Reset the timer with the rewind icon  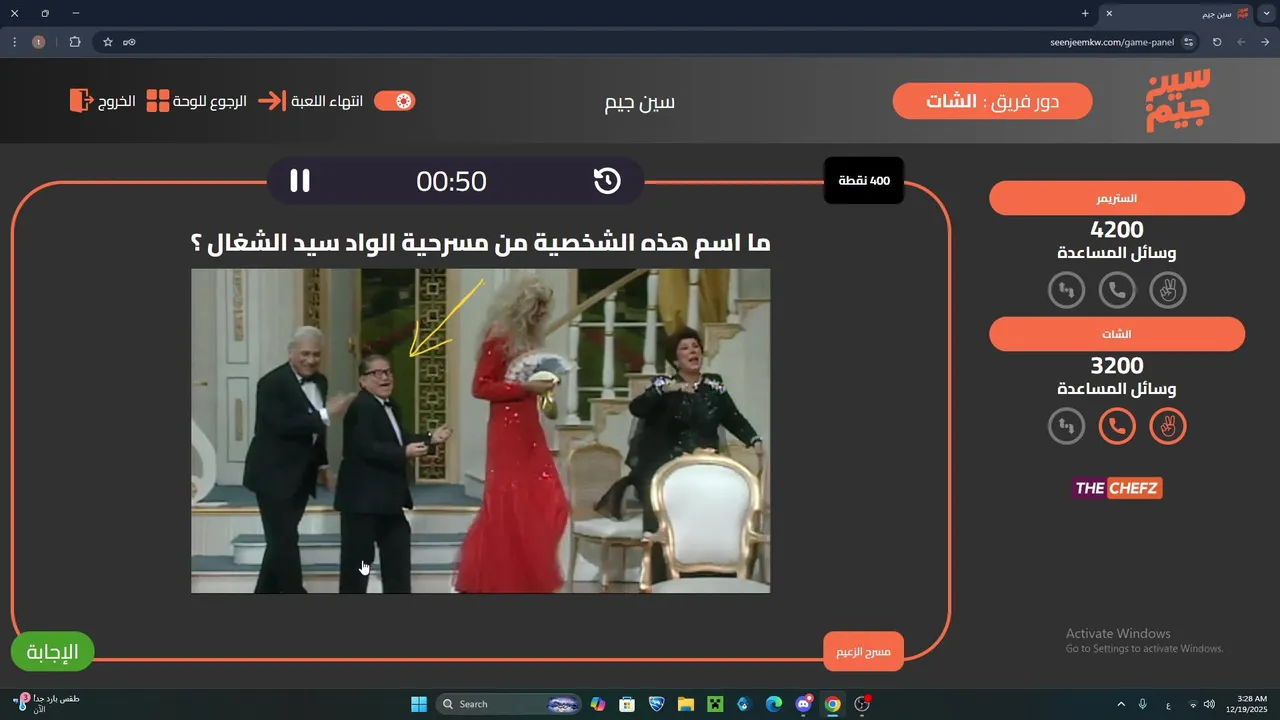coord(607,181)
